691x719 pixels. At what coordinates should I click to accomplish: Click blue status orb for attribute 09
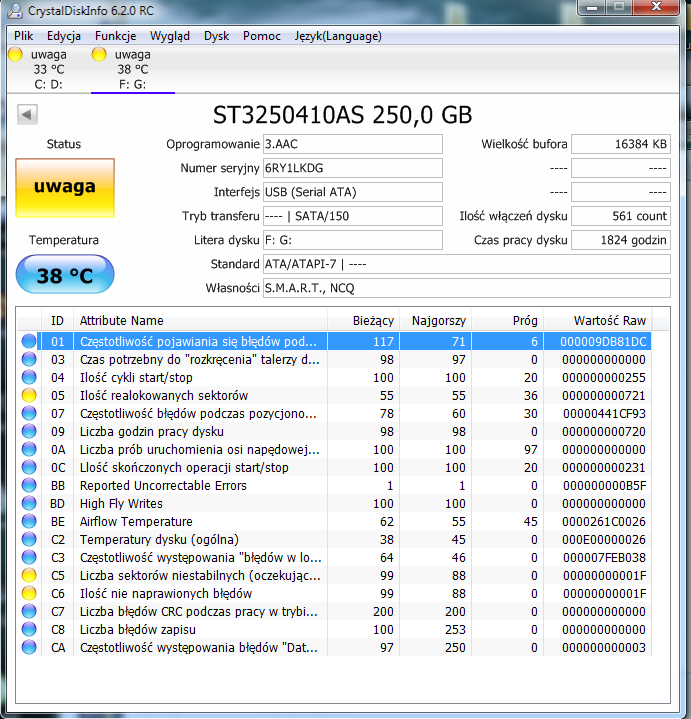tap(29, 431)
